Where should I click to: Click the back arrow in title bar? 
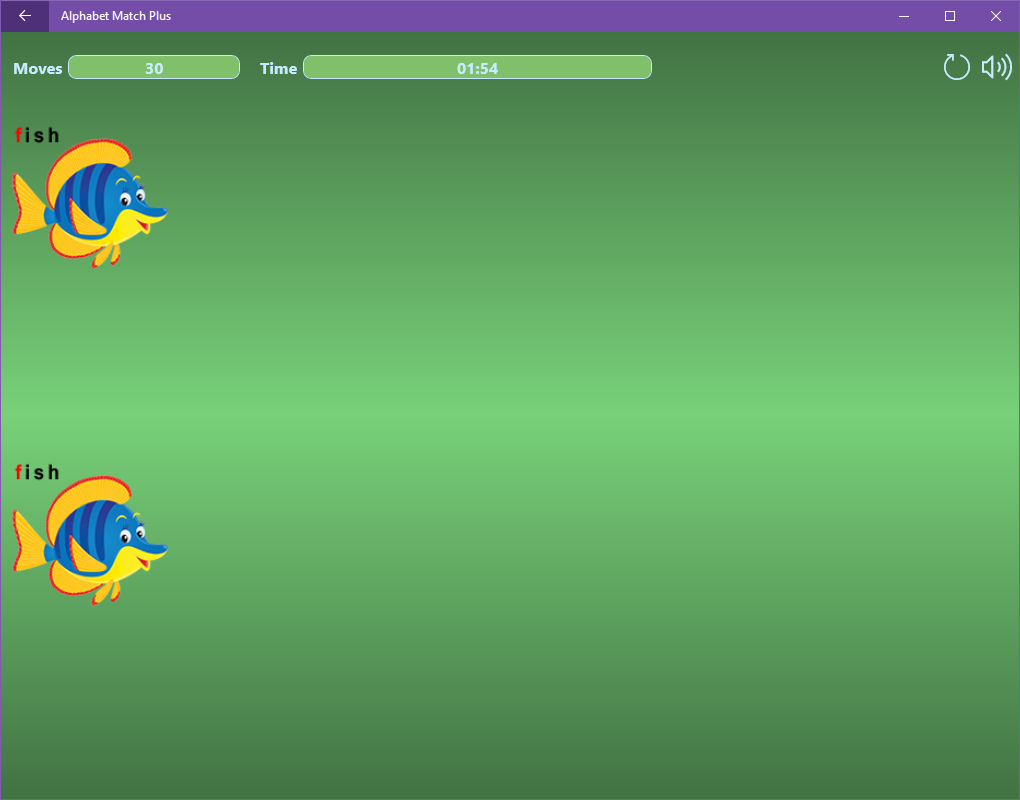[25, 16]
